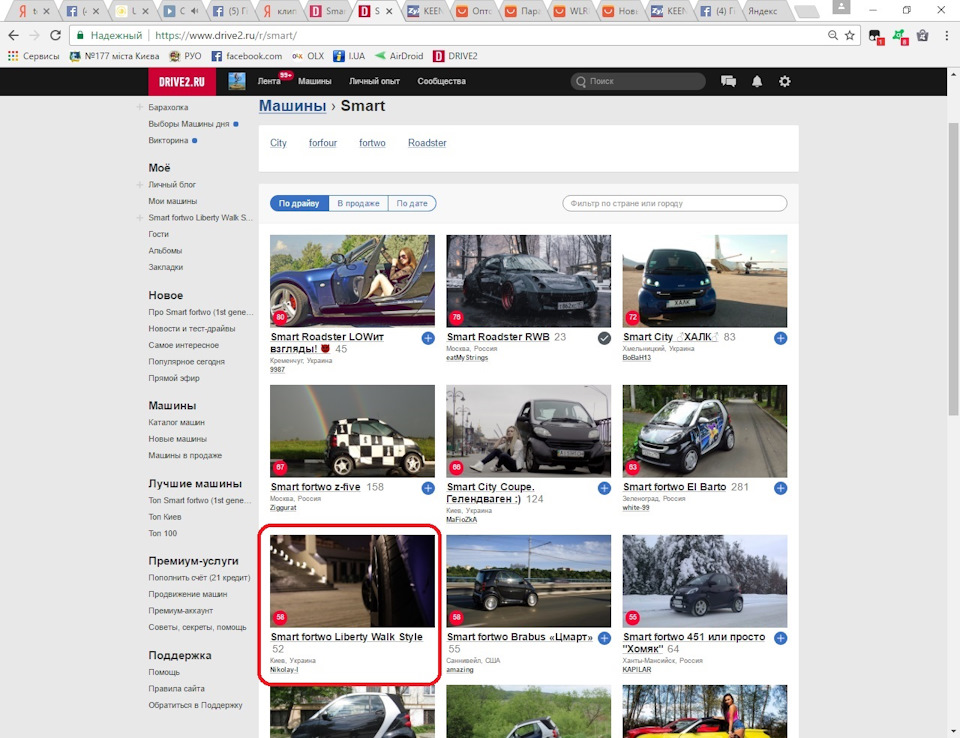Open Сервисы apps bookmark
The image size is (960, 738).
(x=34, y=56)
